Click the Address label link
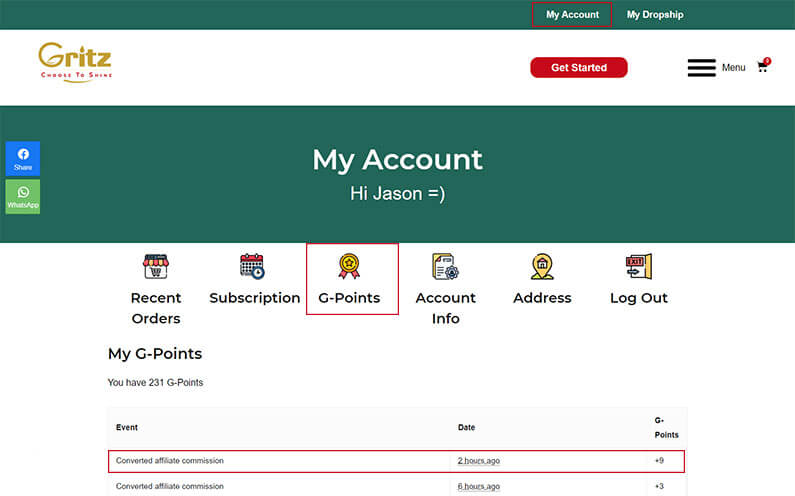This screenshot has height=496, width=795. 542,298
